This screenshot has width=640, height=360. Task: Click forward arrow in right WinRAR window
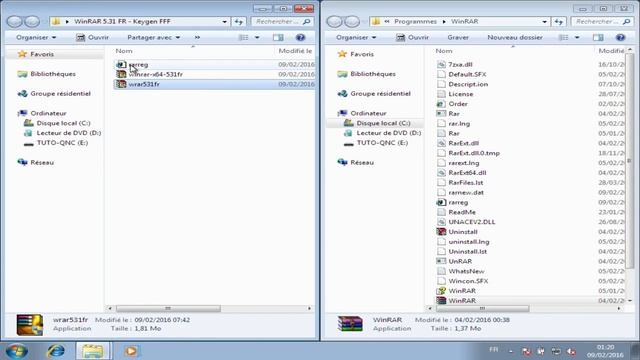[x=352, y=21]
